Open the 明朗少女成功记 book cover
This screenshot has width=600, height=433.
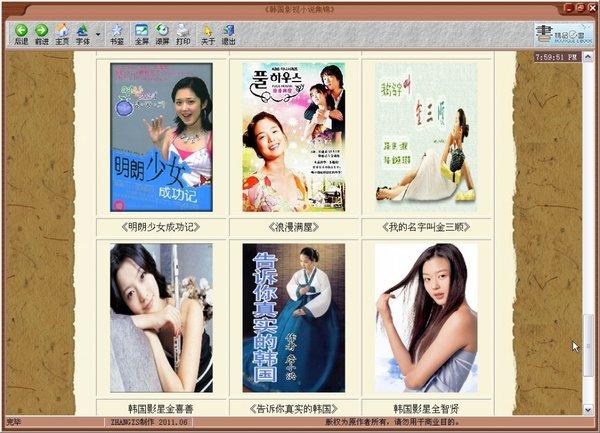(161, 137)
